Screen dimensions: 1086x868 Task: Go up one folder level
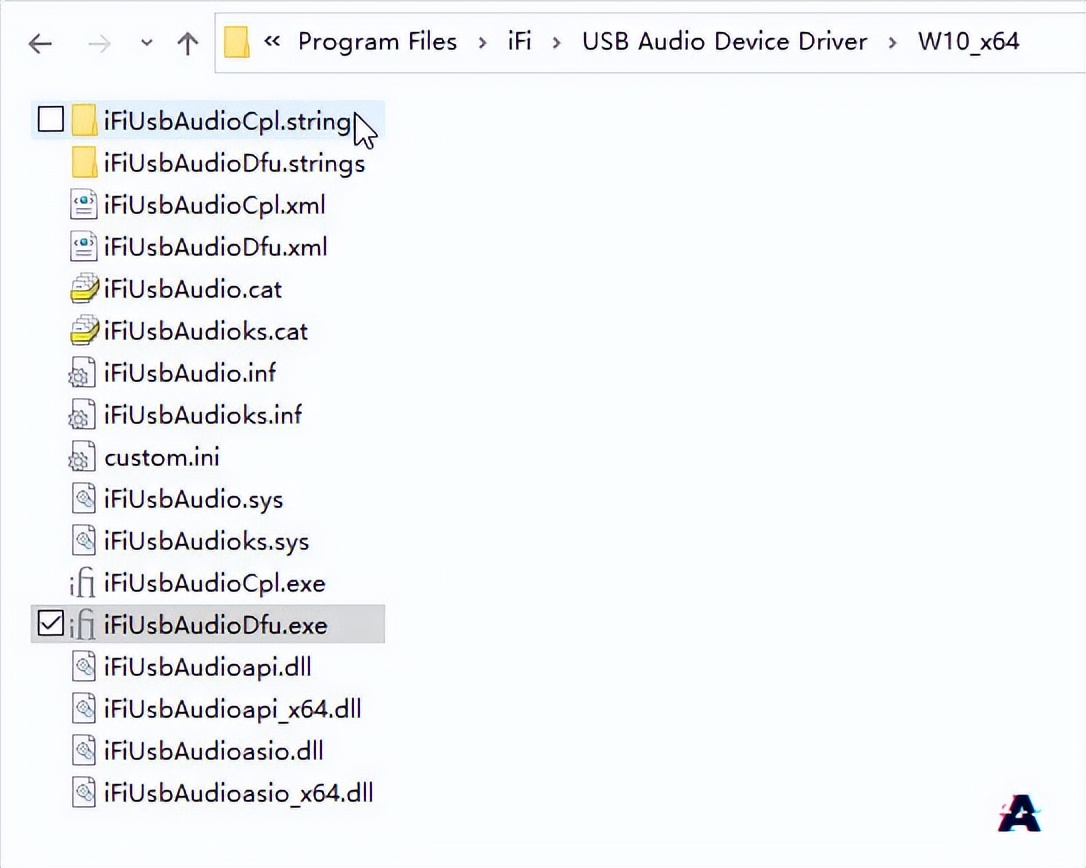tap(187, 44)
